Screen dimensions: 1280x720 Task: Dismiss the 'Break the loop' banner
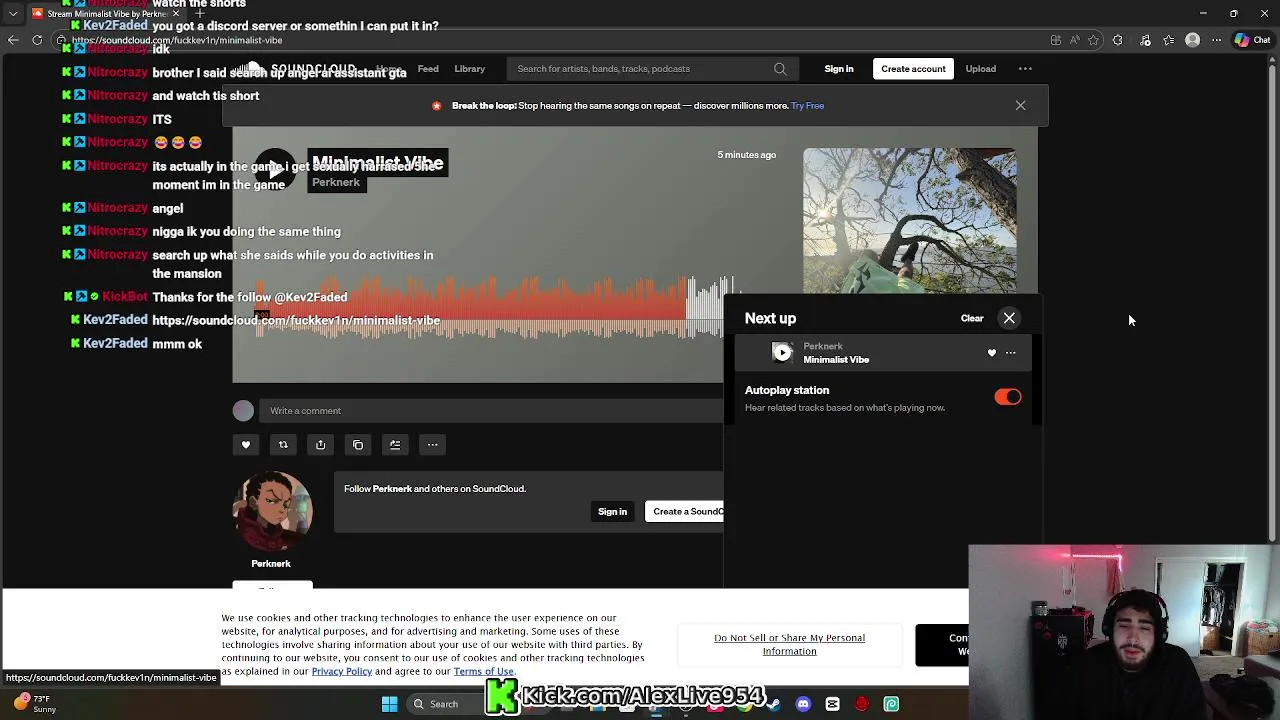pyautogui.click(x=1020, y=105)
